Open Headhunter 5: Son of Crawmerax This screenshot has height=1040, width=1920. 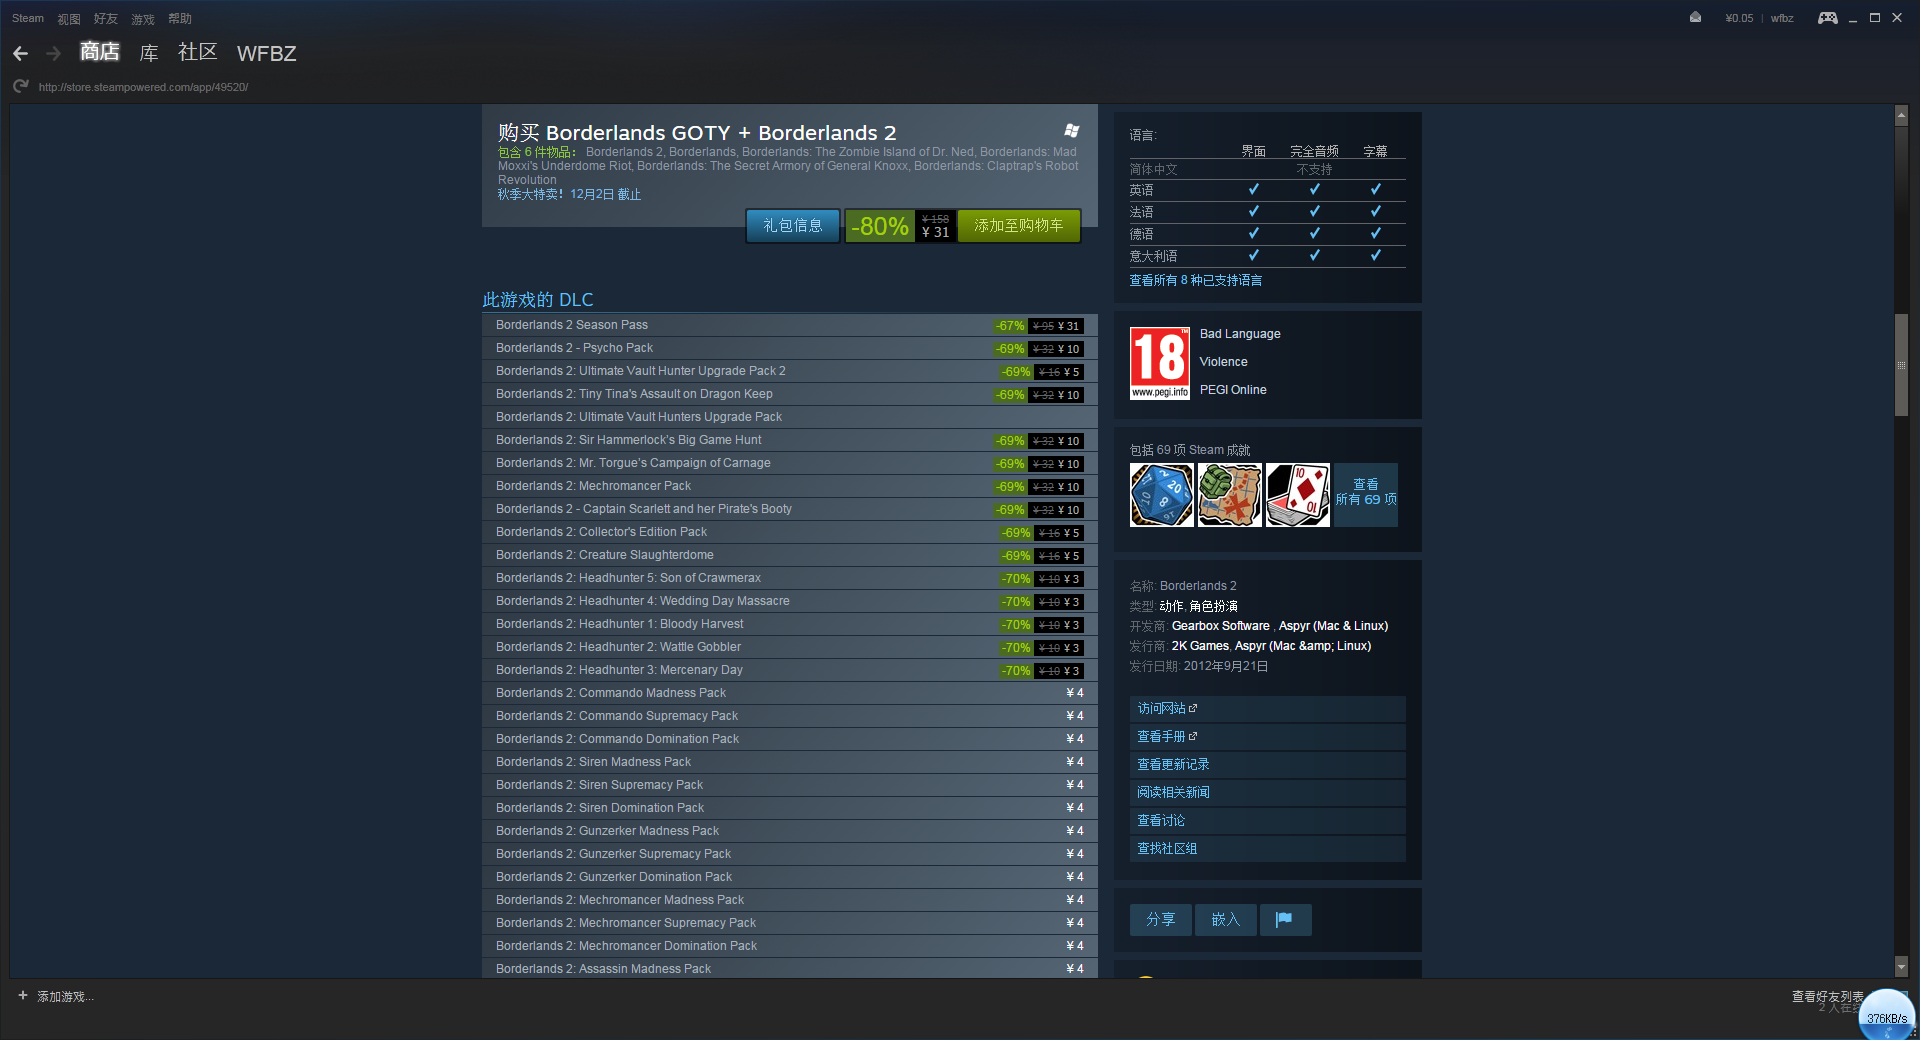click(x=790, y=578)
